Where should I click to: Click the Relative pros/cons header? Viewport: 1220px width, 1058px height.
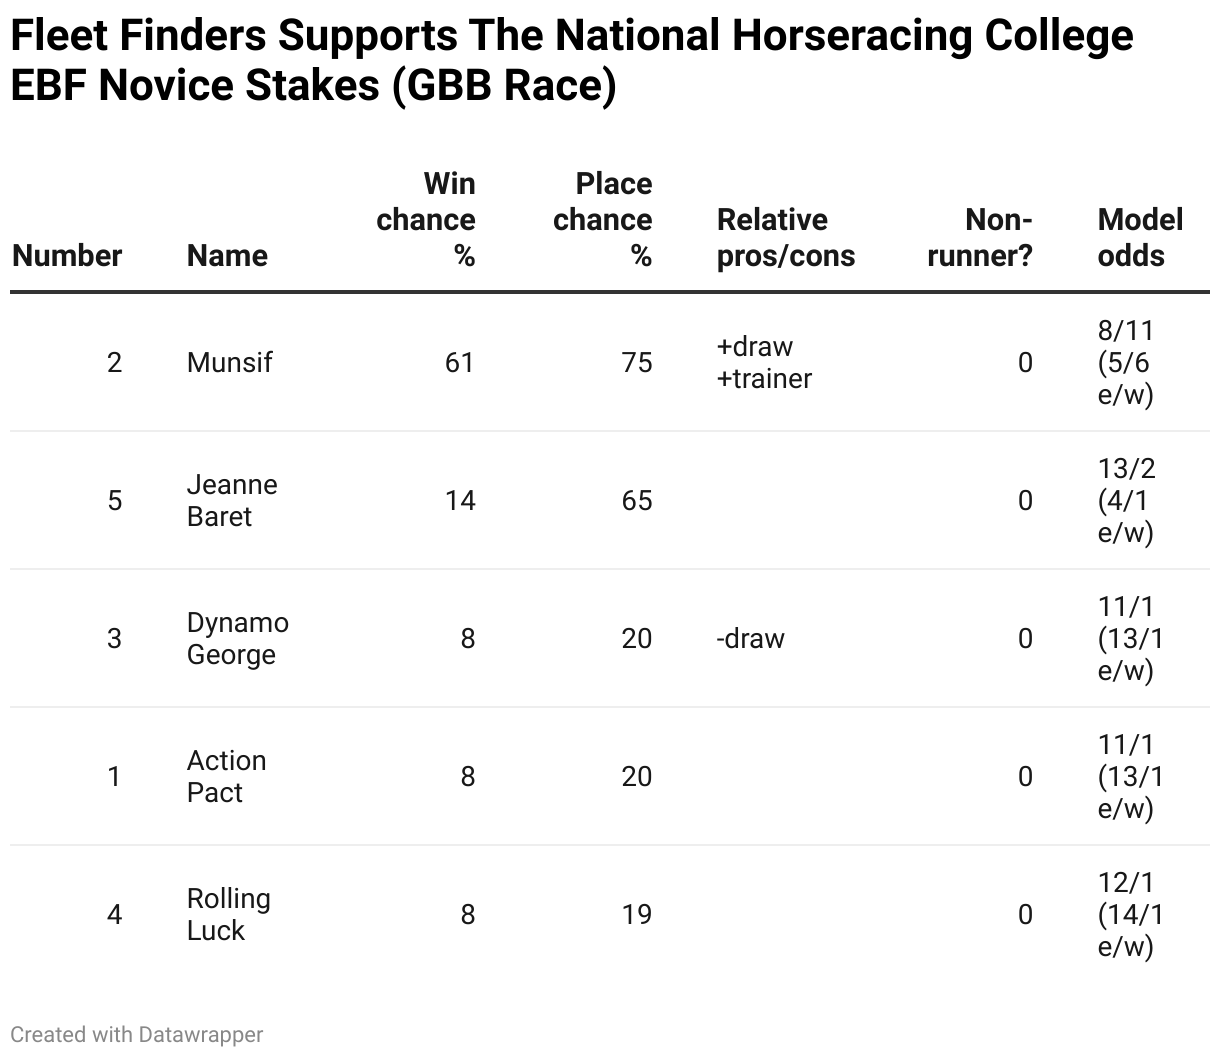(x=786, y=238)
